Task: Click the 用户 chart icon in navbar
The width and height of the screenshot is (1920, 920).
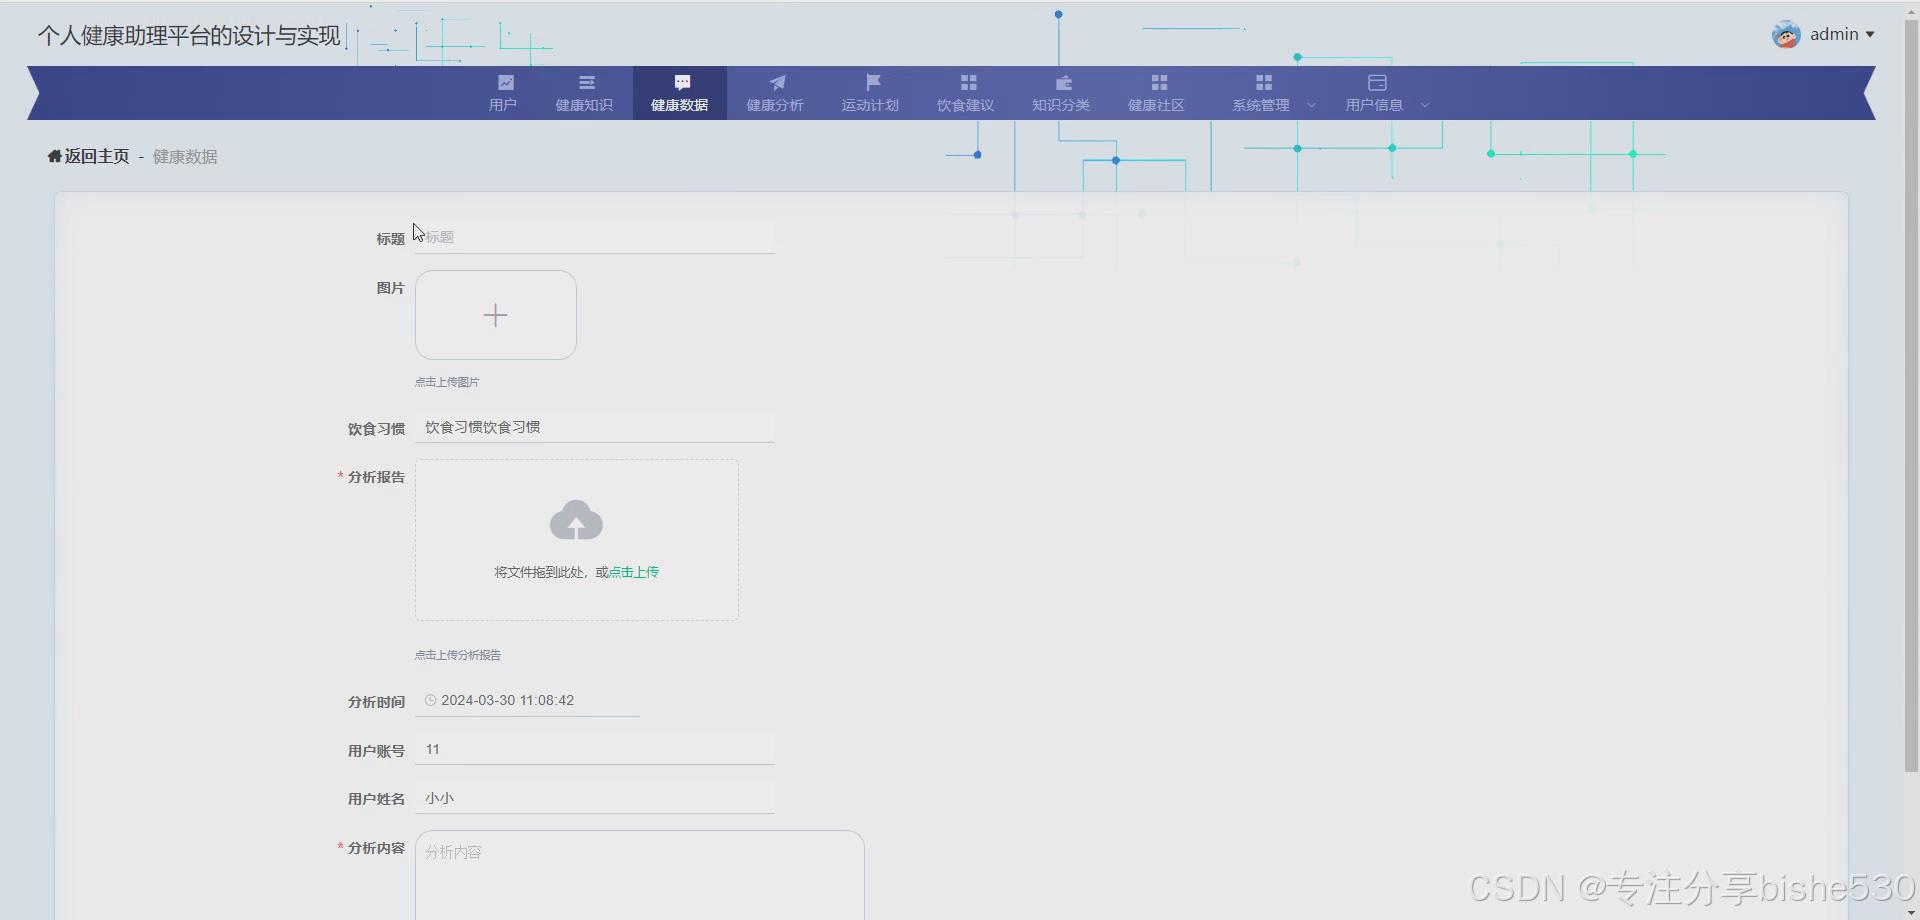Action: pos(506,83)
